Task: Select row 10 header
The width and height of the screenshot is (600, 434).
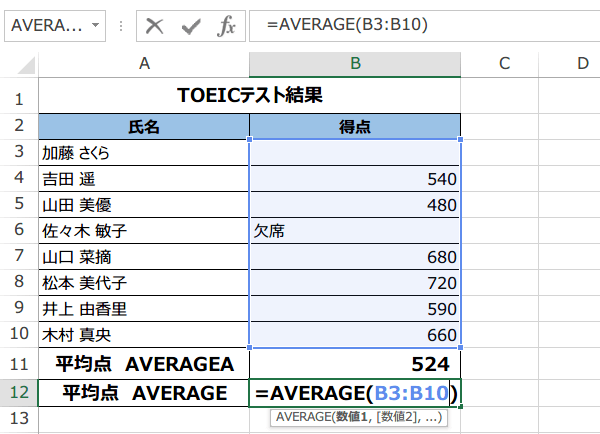Action: pos(19,334)
